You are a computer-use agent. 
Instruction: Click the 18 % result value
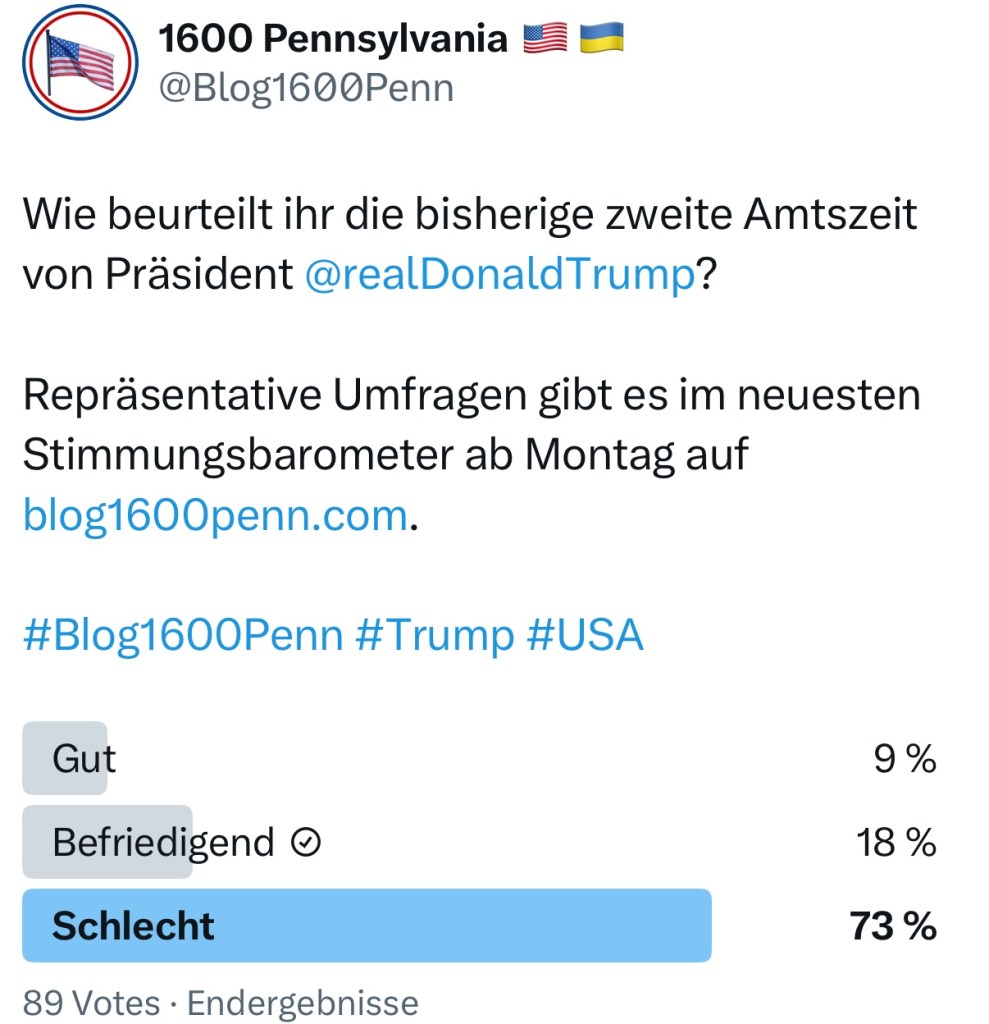coord(896,844)
